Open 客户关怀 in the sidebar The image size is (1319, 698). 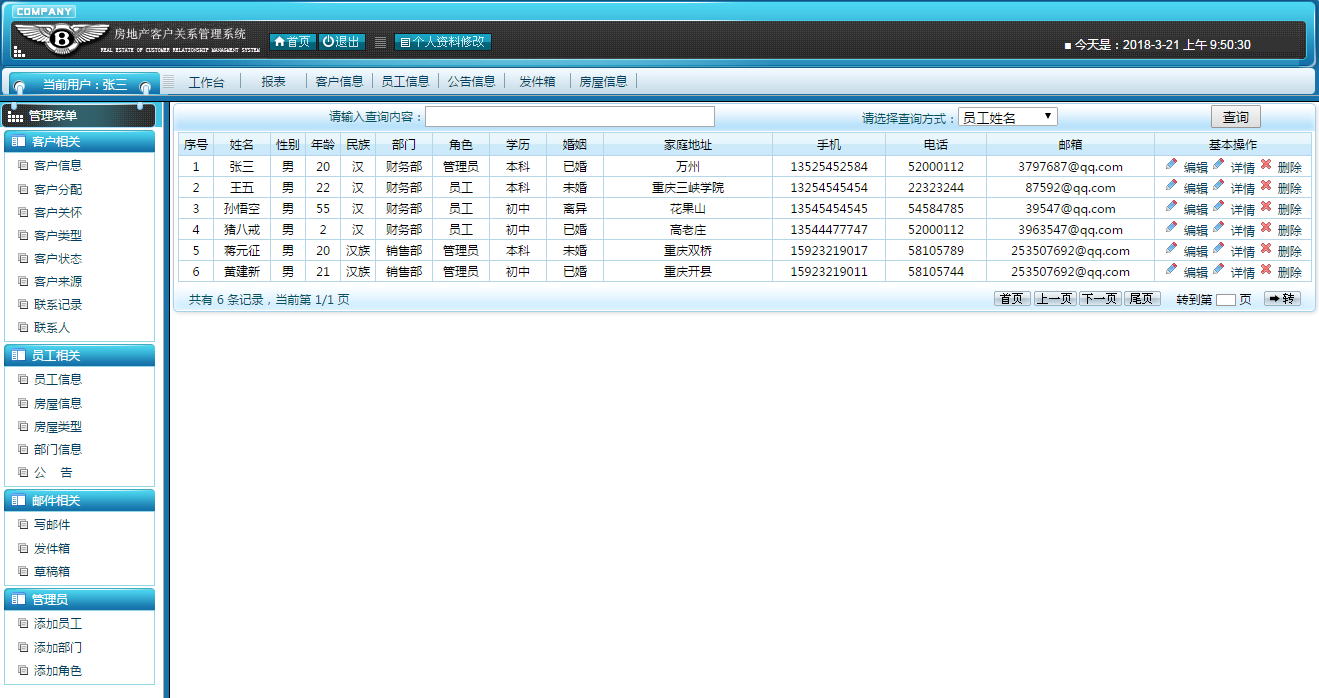click(x=58, y=212)
